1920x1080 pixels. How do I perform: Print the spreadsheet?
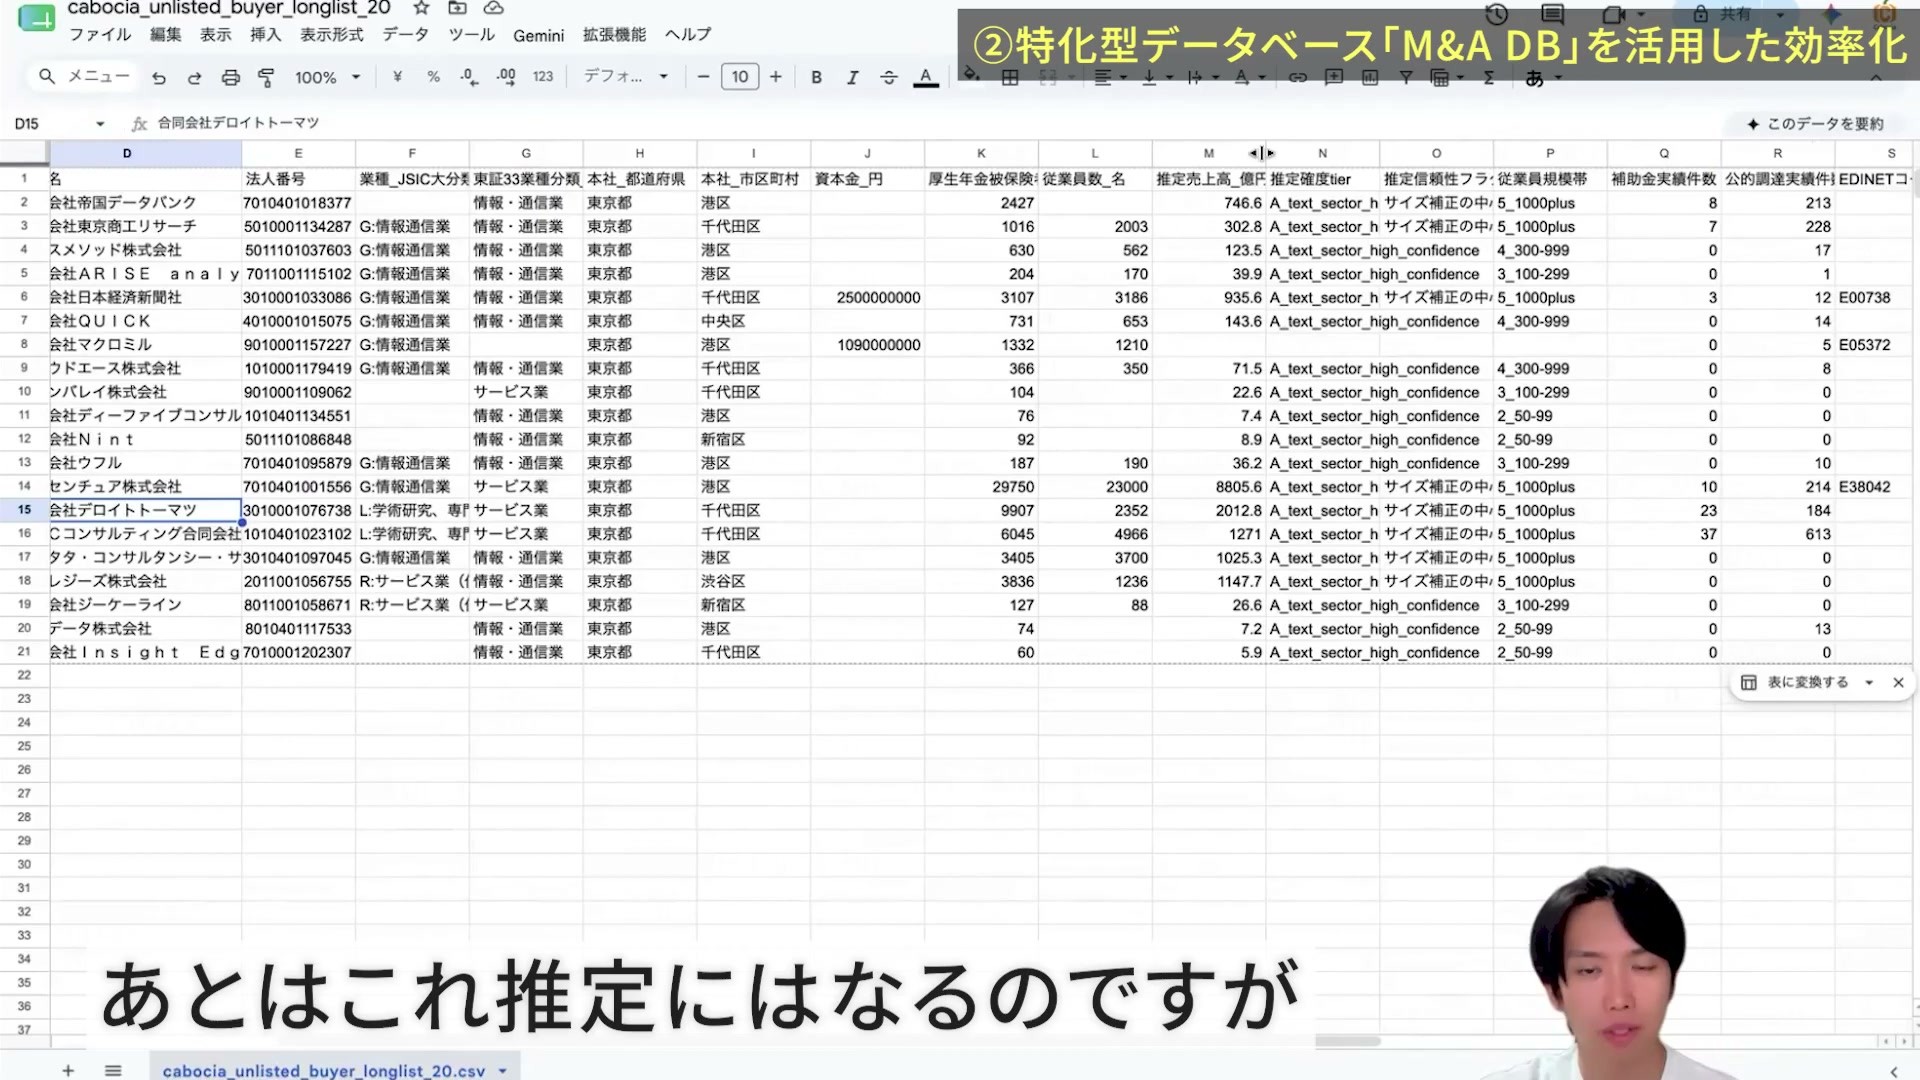pos(231,77)
